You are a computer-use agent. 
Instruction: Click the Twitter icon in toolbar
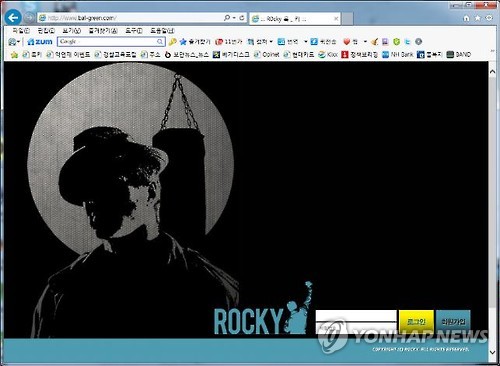point(407,42)
